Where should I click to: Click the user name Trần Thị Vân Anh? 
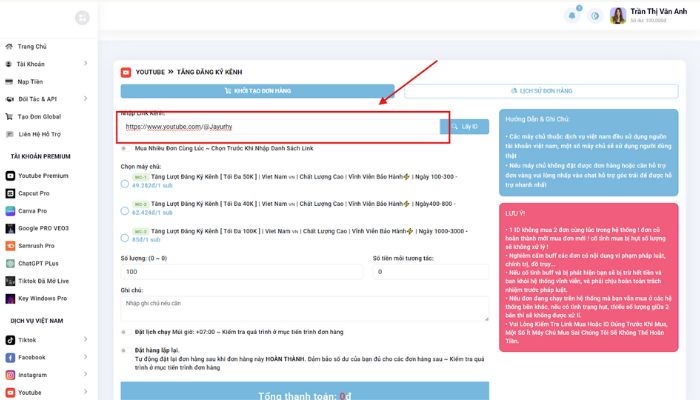click(x=658, y=11)
